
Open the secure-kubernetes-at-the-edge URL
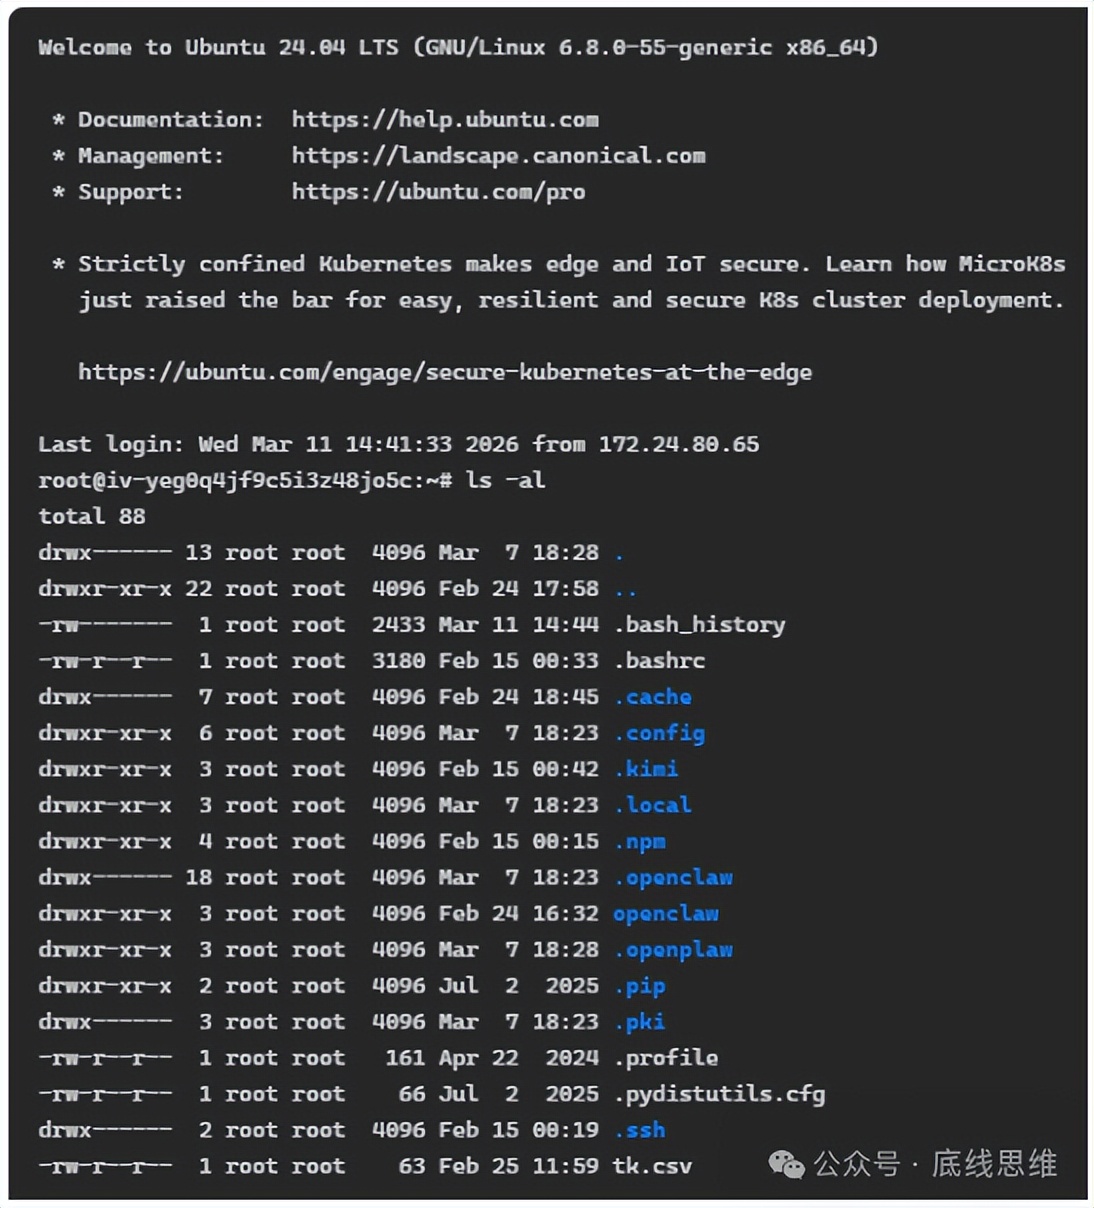coord(445,372)
